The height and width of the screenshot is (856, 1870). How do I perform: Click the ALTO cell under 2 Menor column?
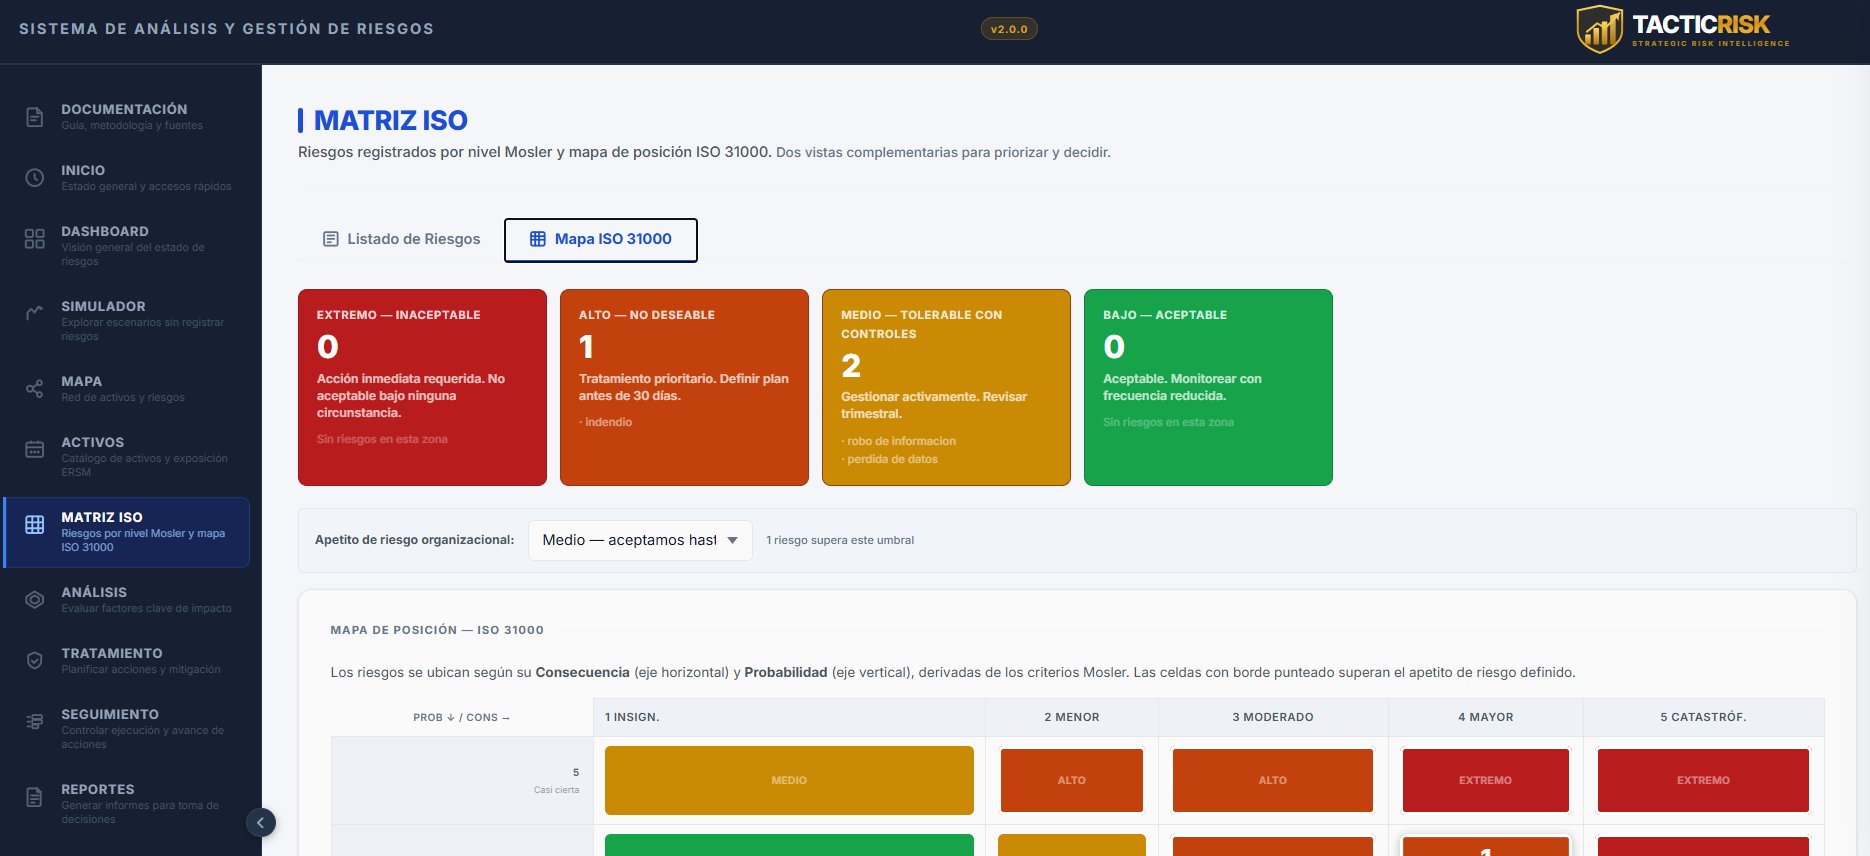coord(1071,780)
